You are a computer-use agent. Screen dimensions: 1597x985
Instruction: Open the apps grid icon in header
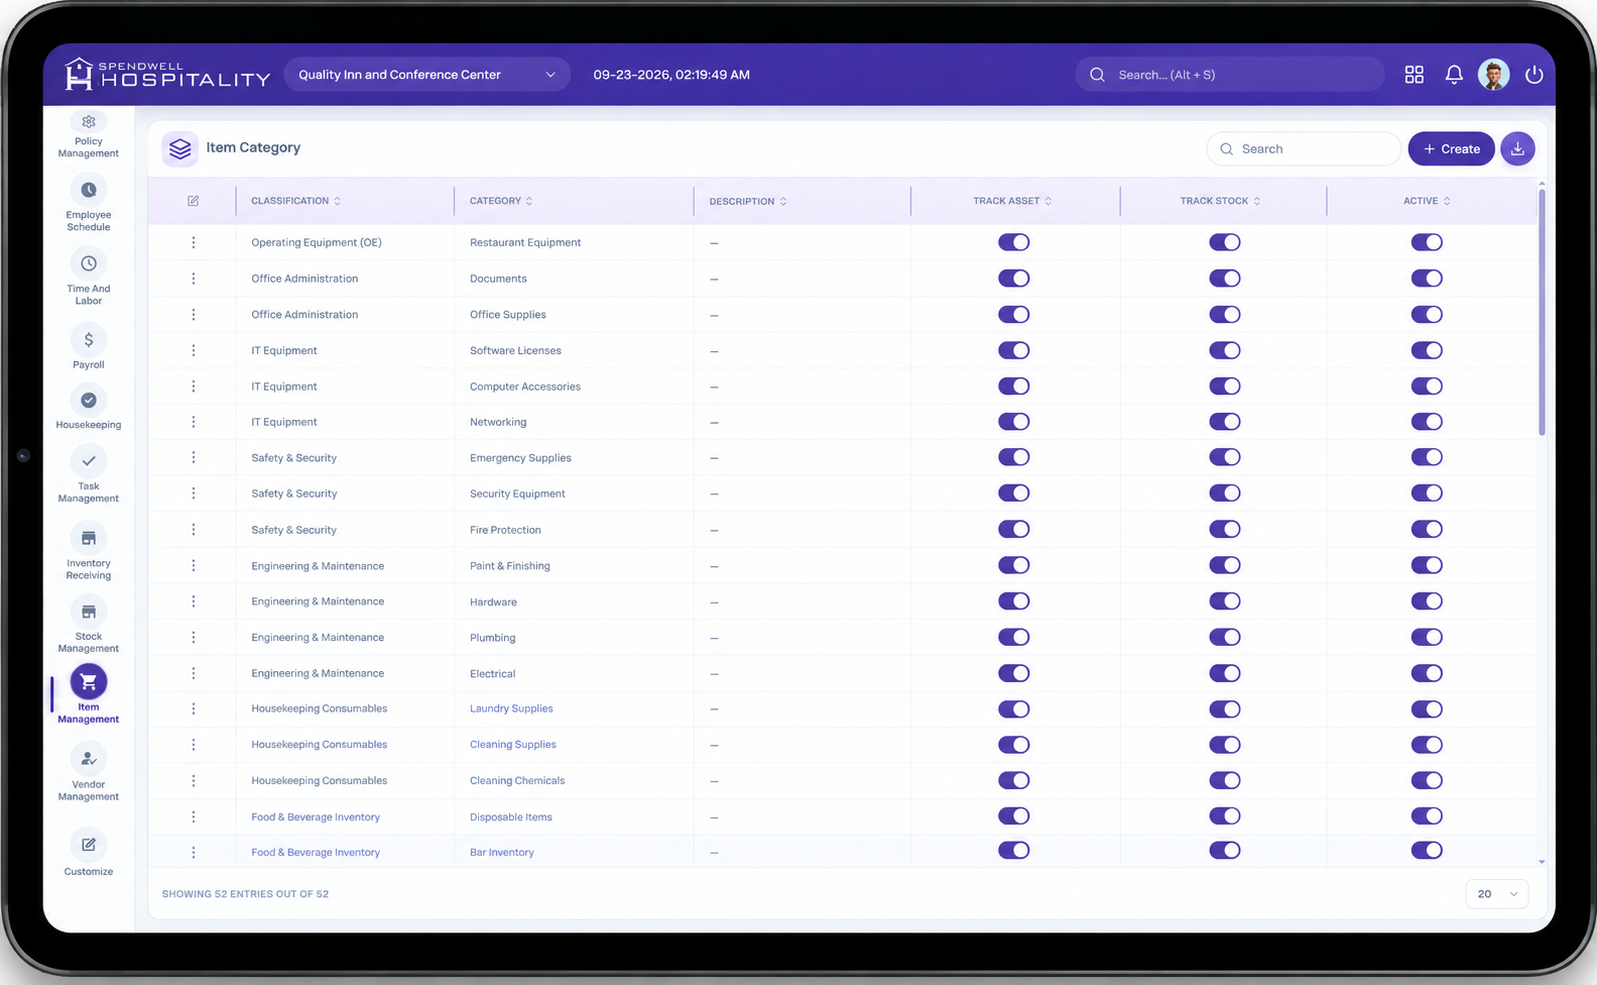pyautogui.click(x=1414, y=75)
